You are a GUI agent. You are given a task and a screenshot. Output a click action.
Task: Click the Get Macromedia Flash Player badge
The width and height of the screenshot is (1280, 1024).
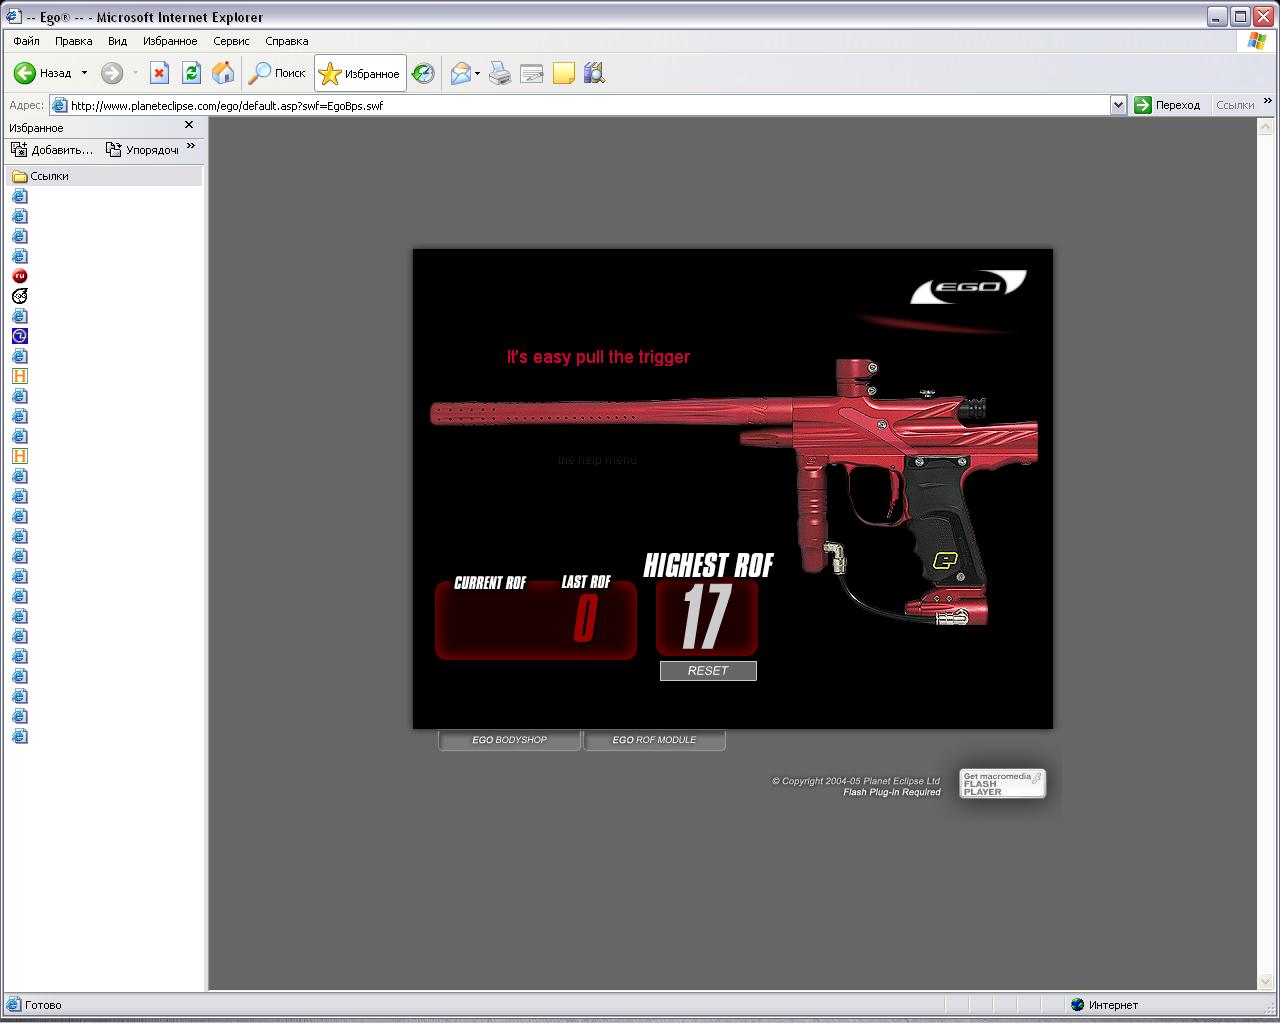pyautogui.click(x=1002, y=783)
